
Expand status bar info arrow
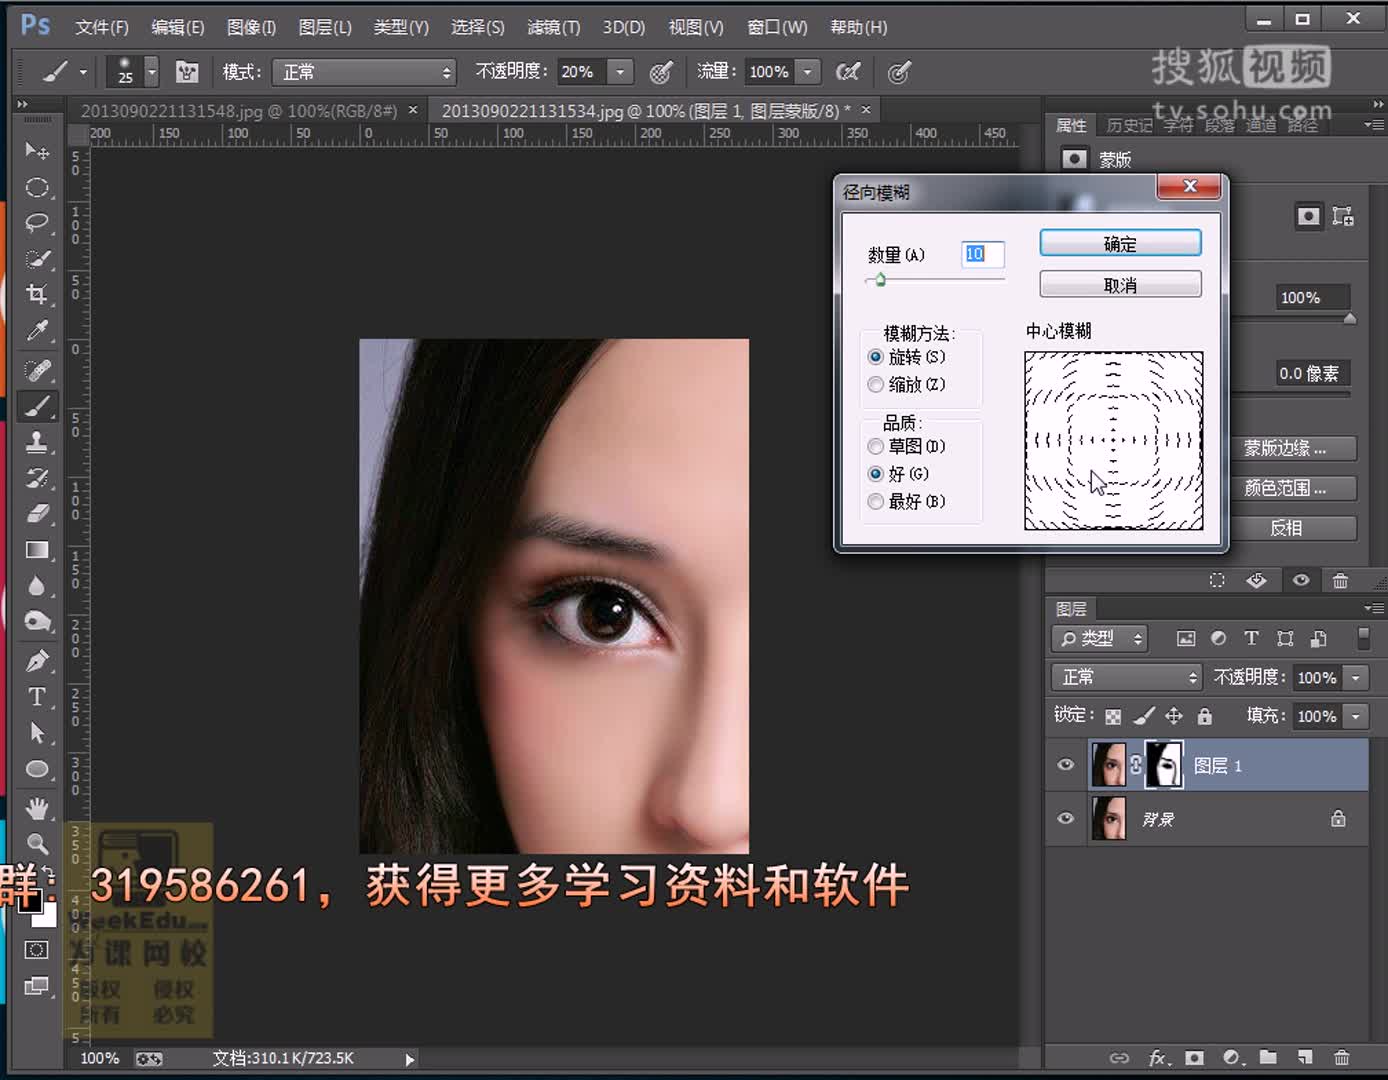point(409,1059)
